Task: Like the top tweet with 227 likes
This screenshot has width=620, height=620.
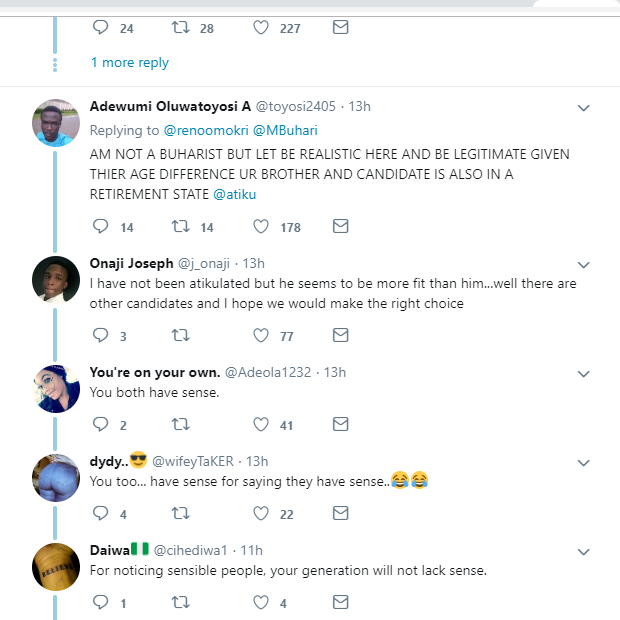Action: pos(261,28)
